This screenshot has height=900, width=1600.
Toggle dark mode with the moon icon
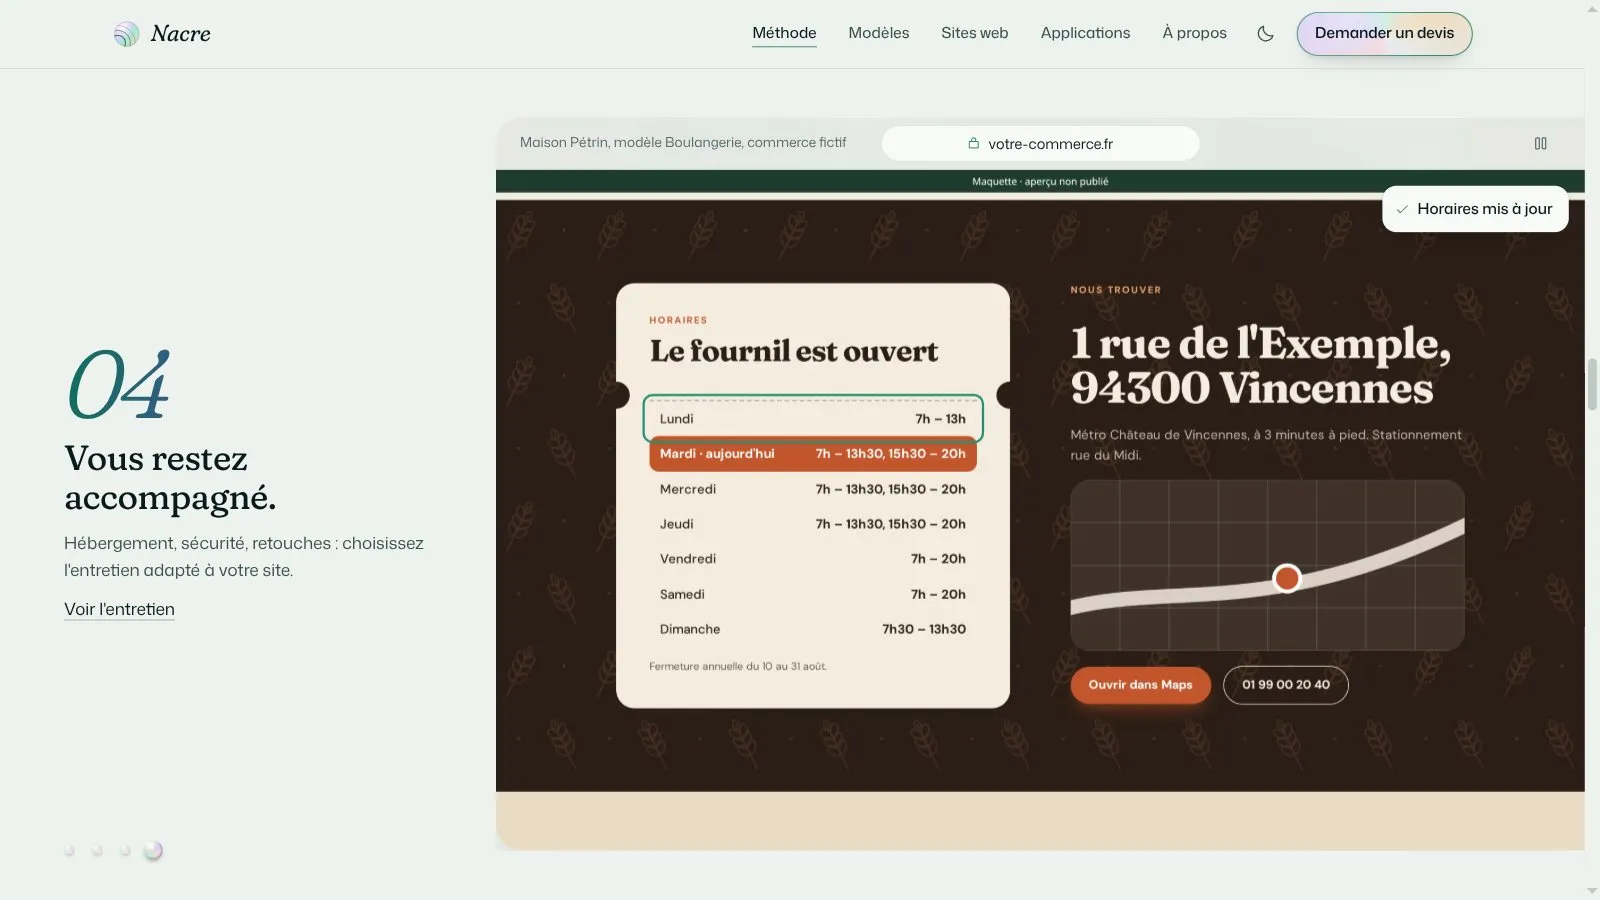point(1265,34)
